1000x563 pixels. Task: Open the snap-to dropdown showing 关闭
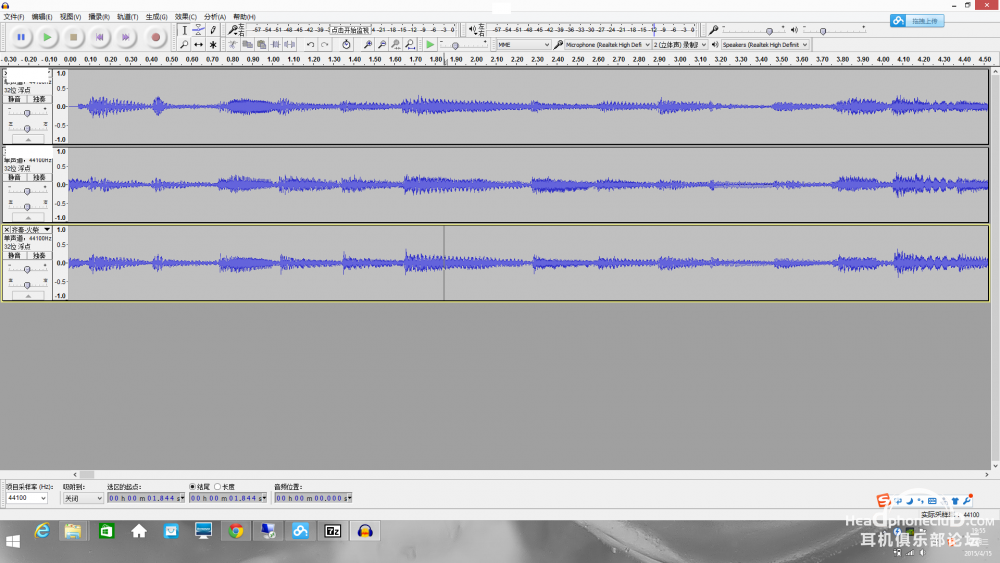click(83, 498)
